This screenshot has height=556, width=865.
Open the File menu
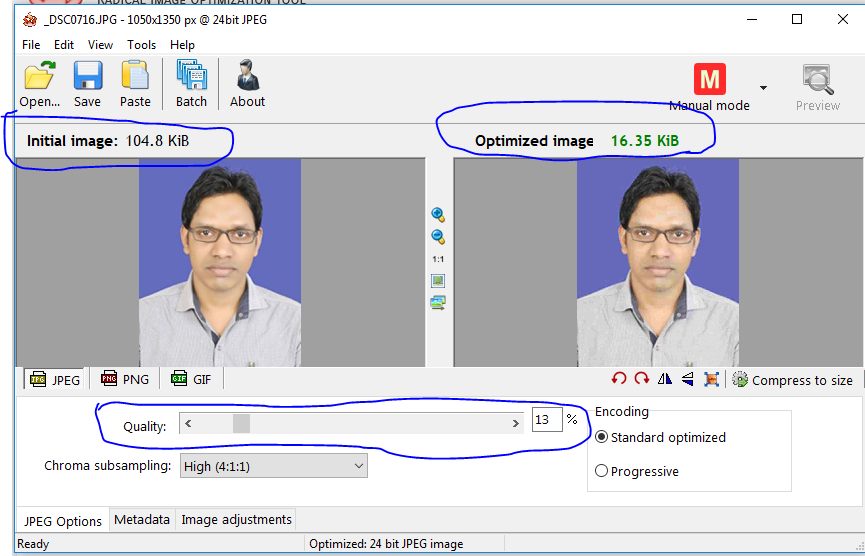31,45
